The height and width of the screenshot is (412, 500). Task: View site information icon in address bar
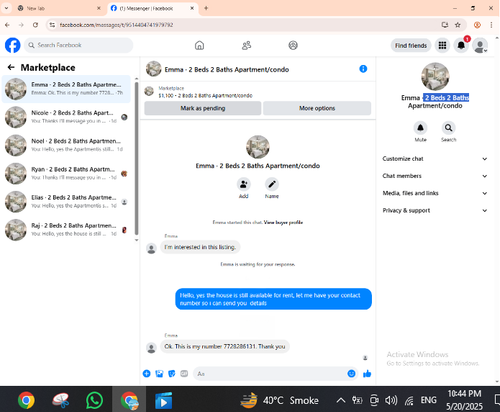[x=52, y=25]
